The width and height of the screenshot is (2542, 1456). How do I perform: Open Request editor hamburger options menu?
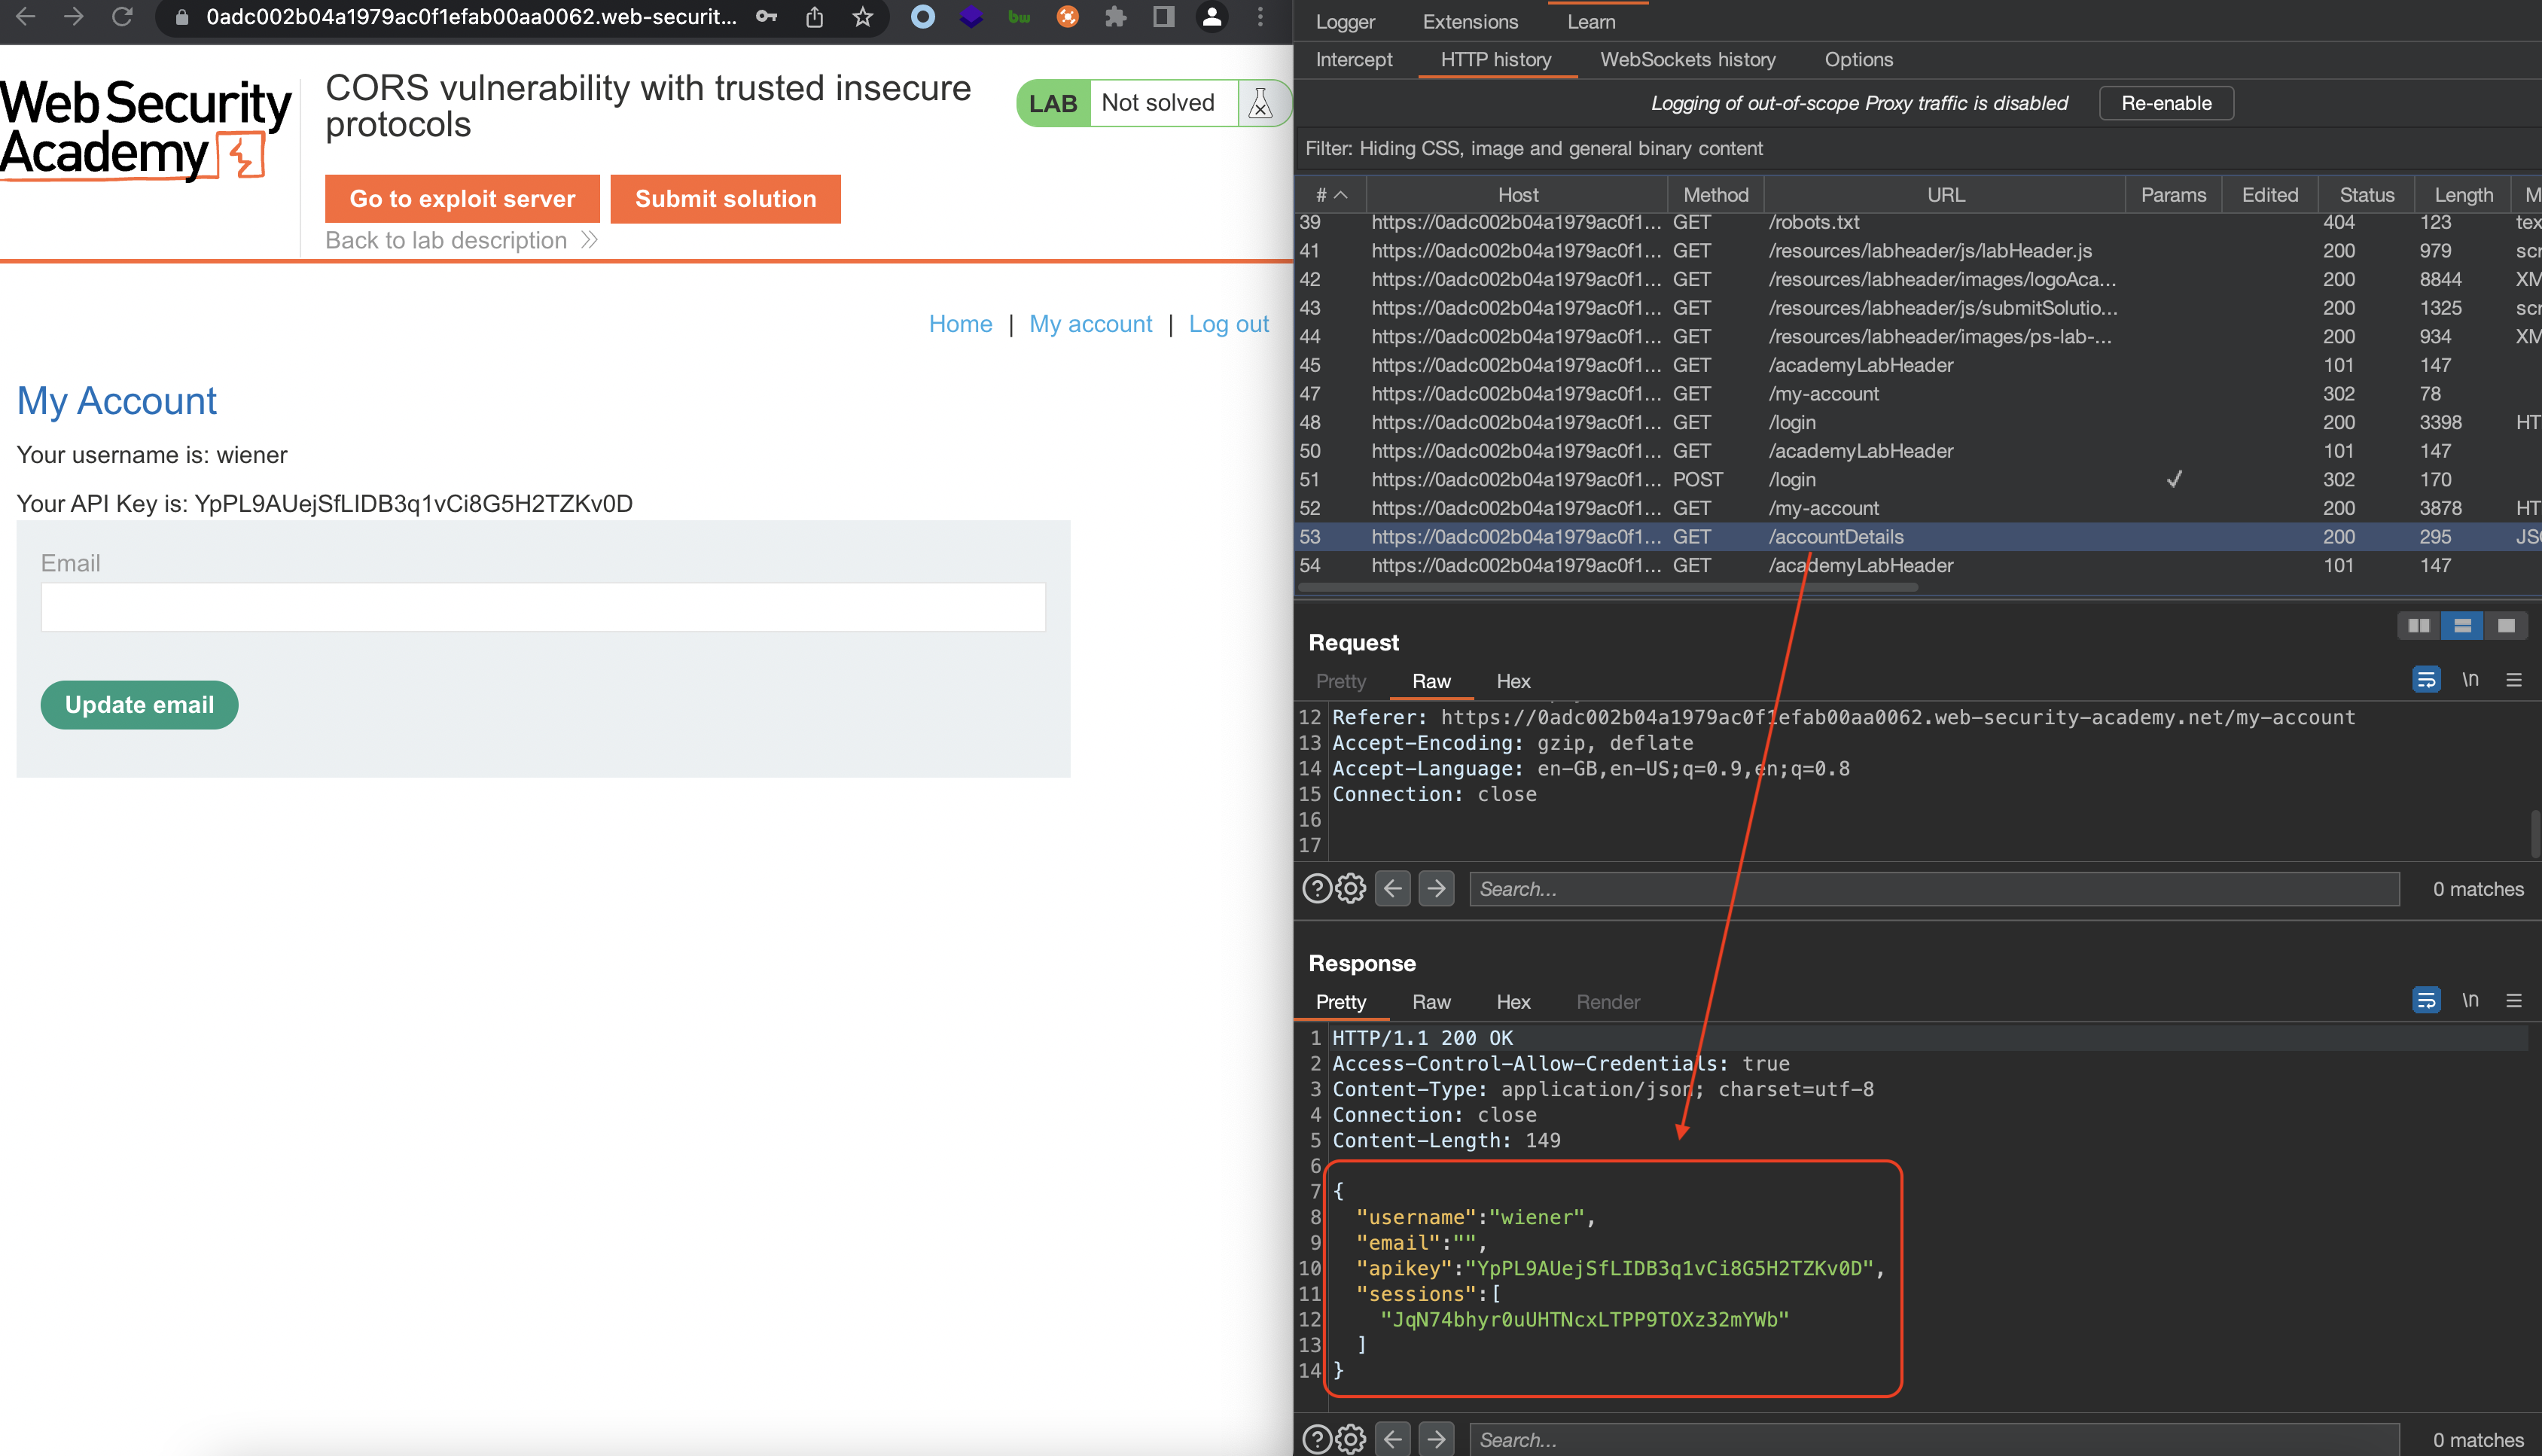2513,680
